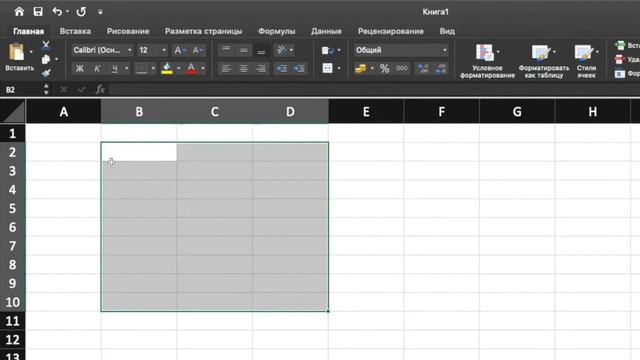Viewport: 640px width, 360px height.
Task: Open the Главная ribbon tab
Action: tap(29, 31)
